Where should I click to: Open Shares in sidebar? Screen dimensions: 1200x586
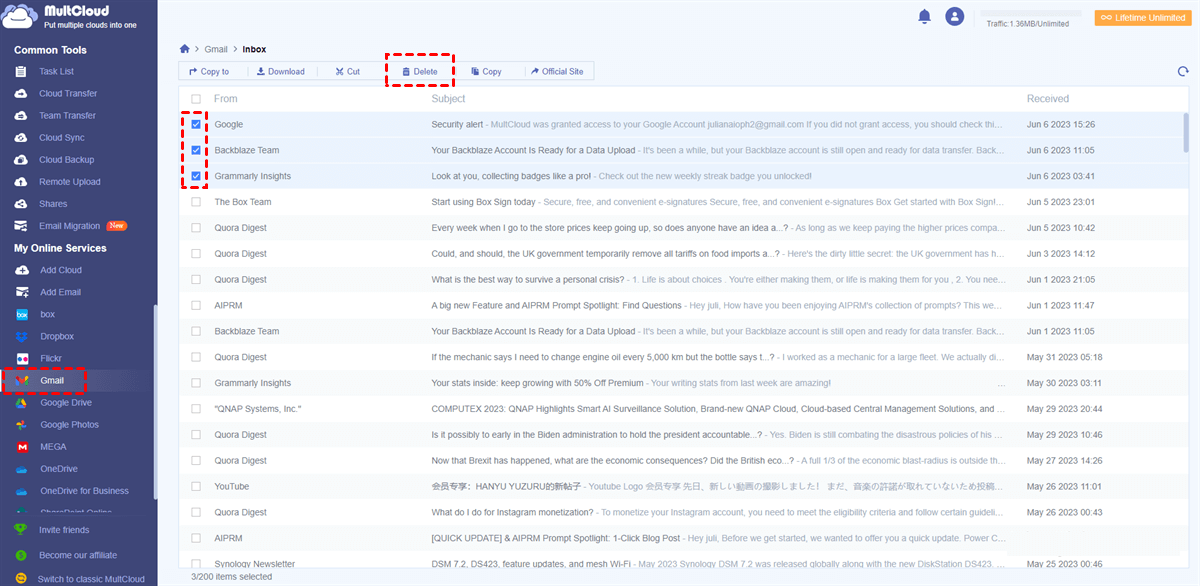coord(53,204)
